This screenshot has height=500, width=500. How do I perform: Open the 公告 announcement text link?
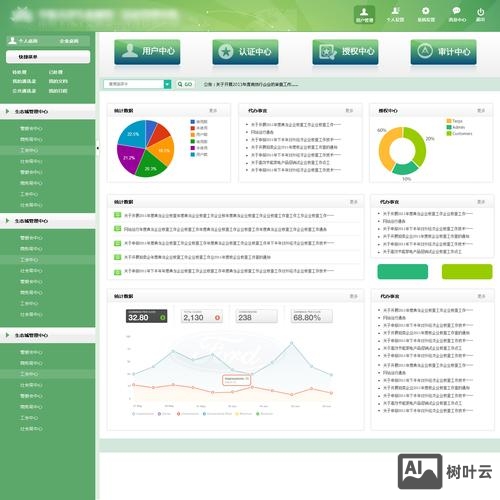click(251, 85)
